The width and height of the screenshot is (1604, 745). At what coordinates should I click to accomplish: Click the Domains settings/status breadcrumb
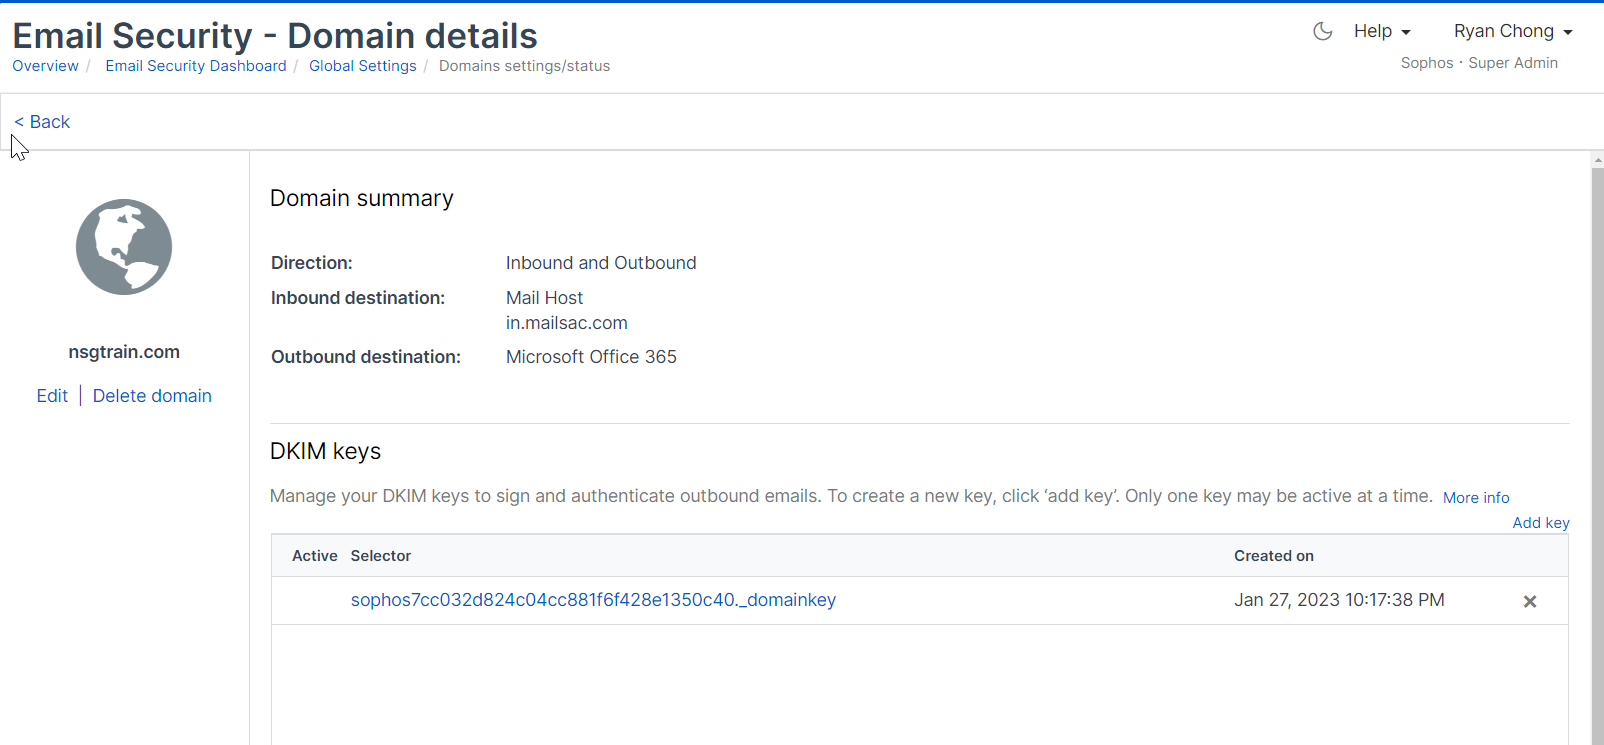pyautogui.click(x=524, y=66)
